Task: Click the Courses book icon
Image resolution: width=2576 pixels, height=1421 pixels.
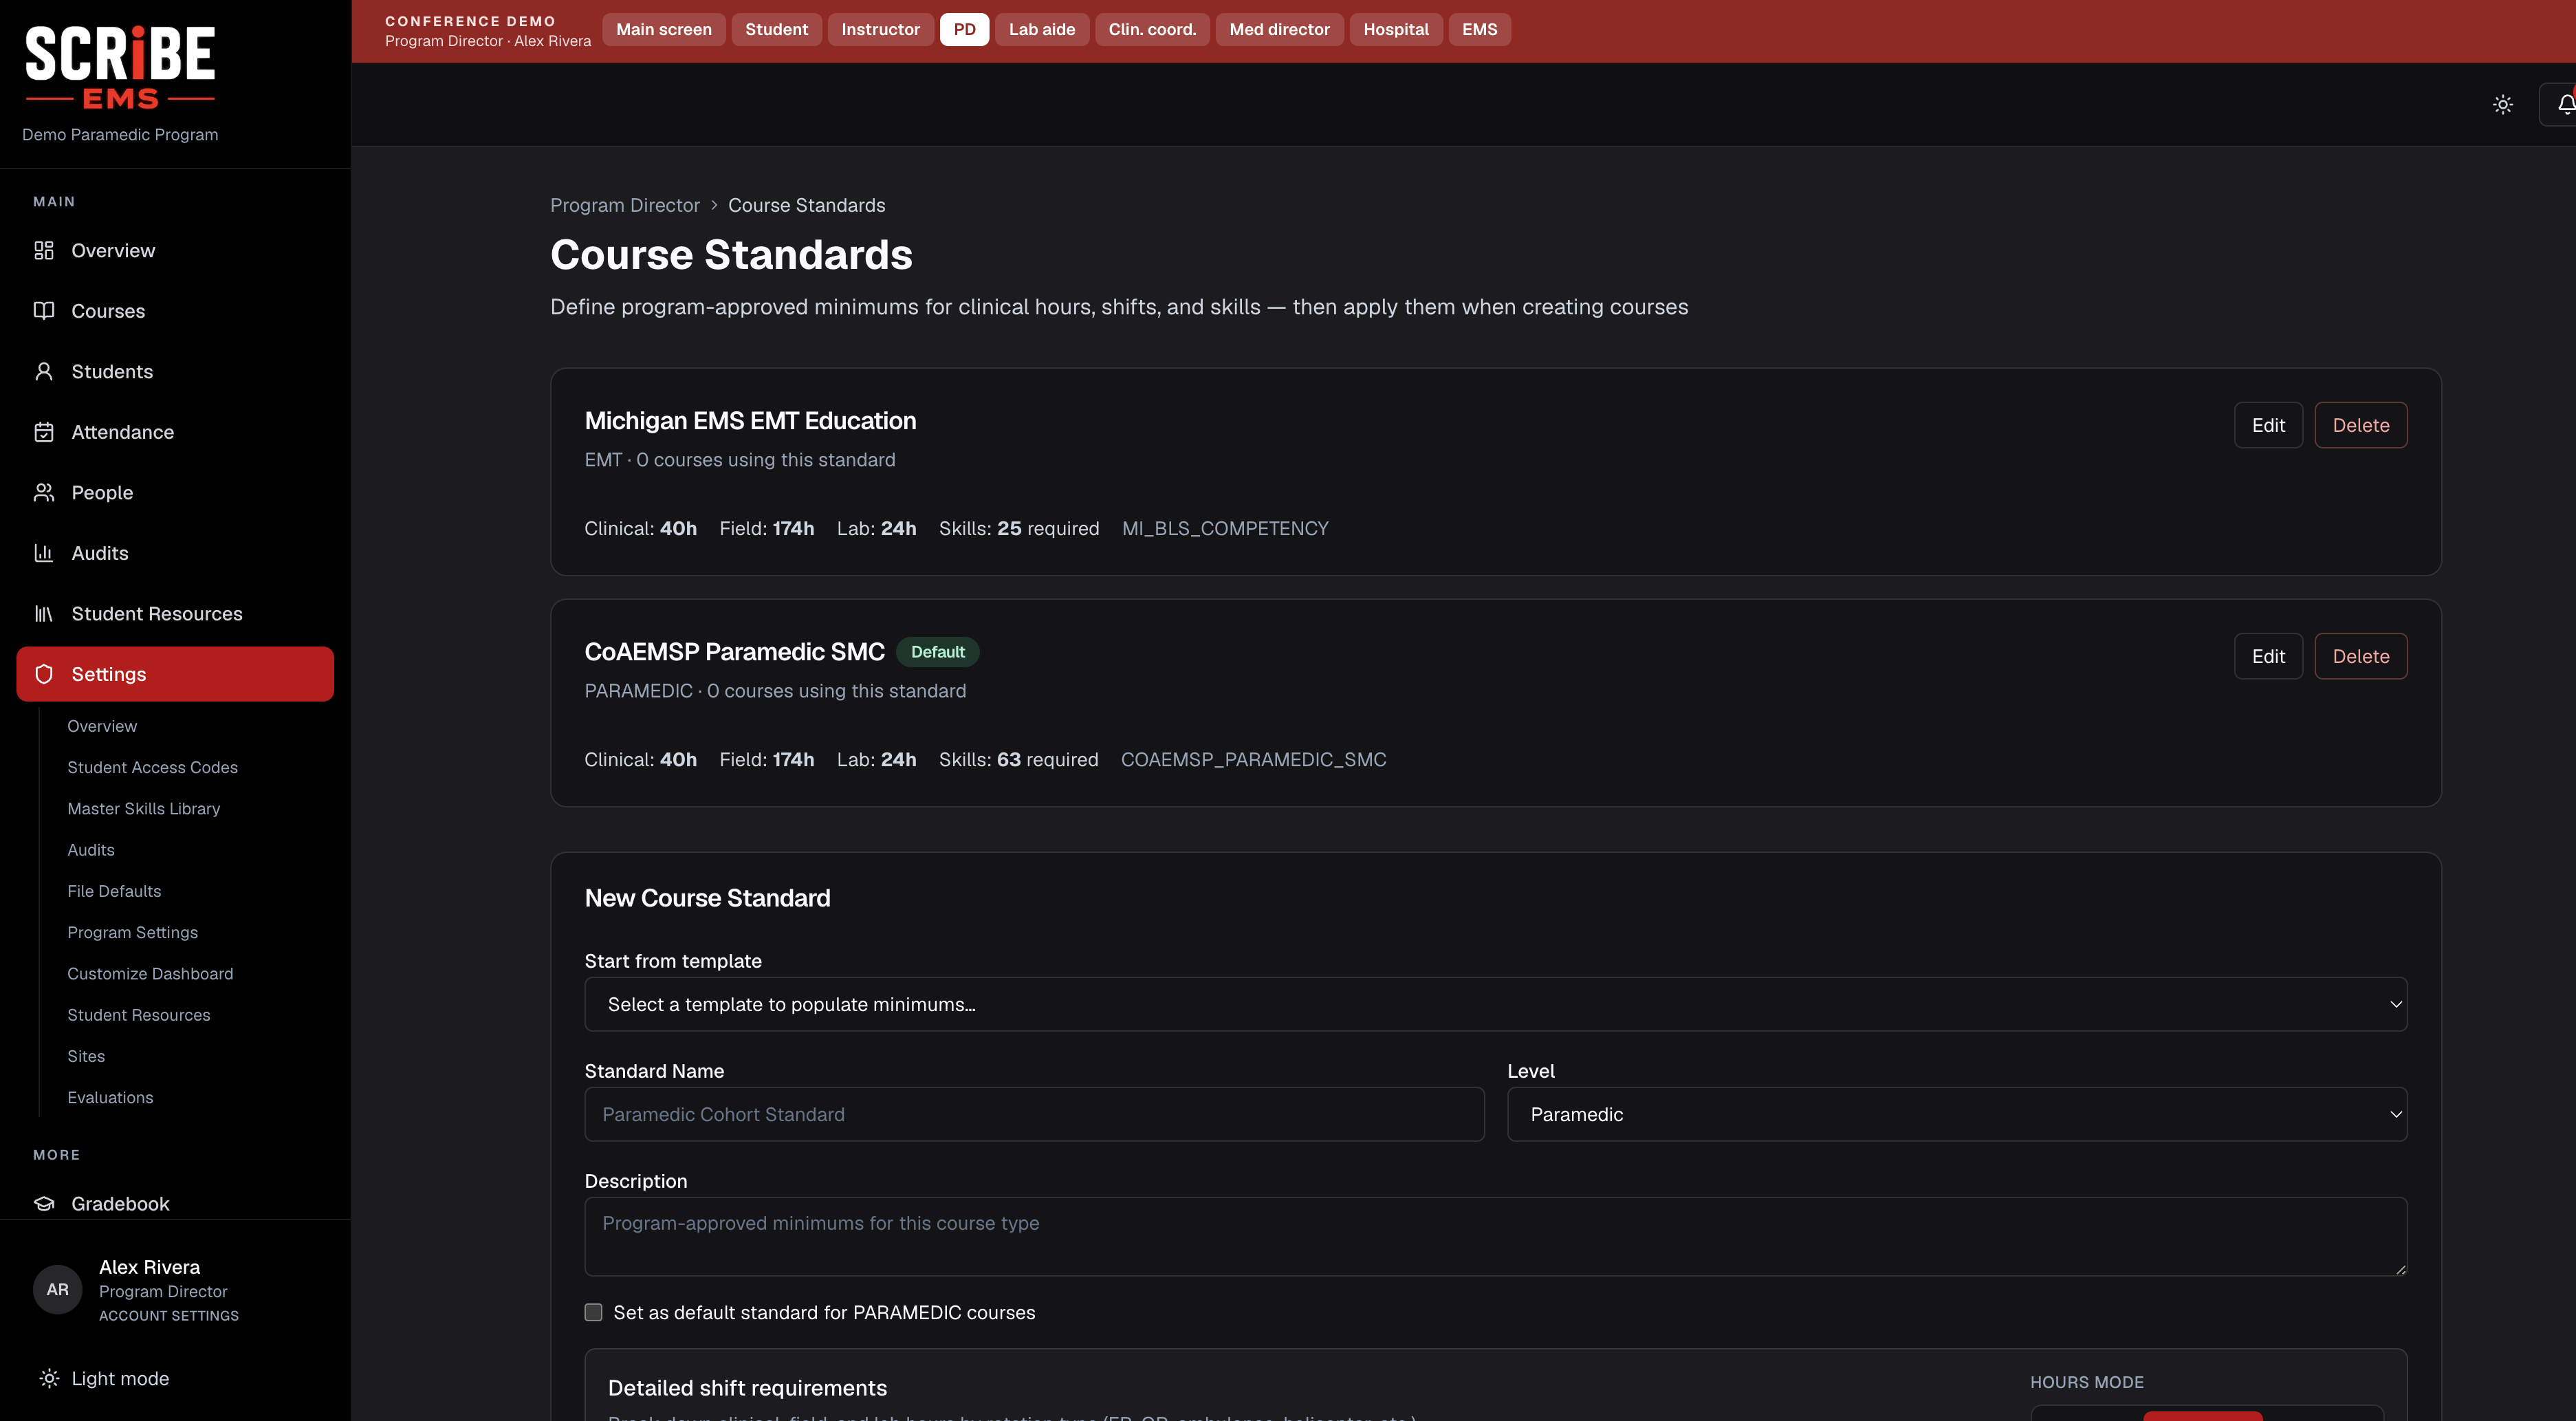Action: 44,311
